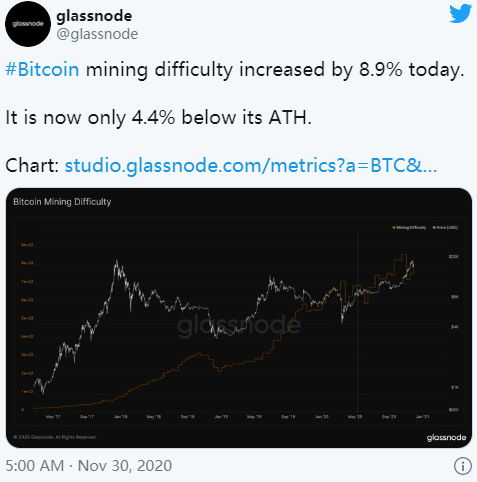Click the glassnode profile avatar
The width and height of the screenshot is (477, 482).
click(x=28, y=24)
